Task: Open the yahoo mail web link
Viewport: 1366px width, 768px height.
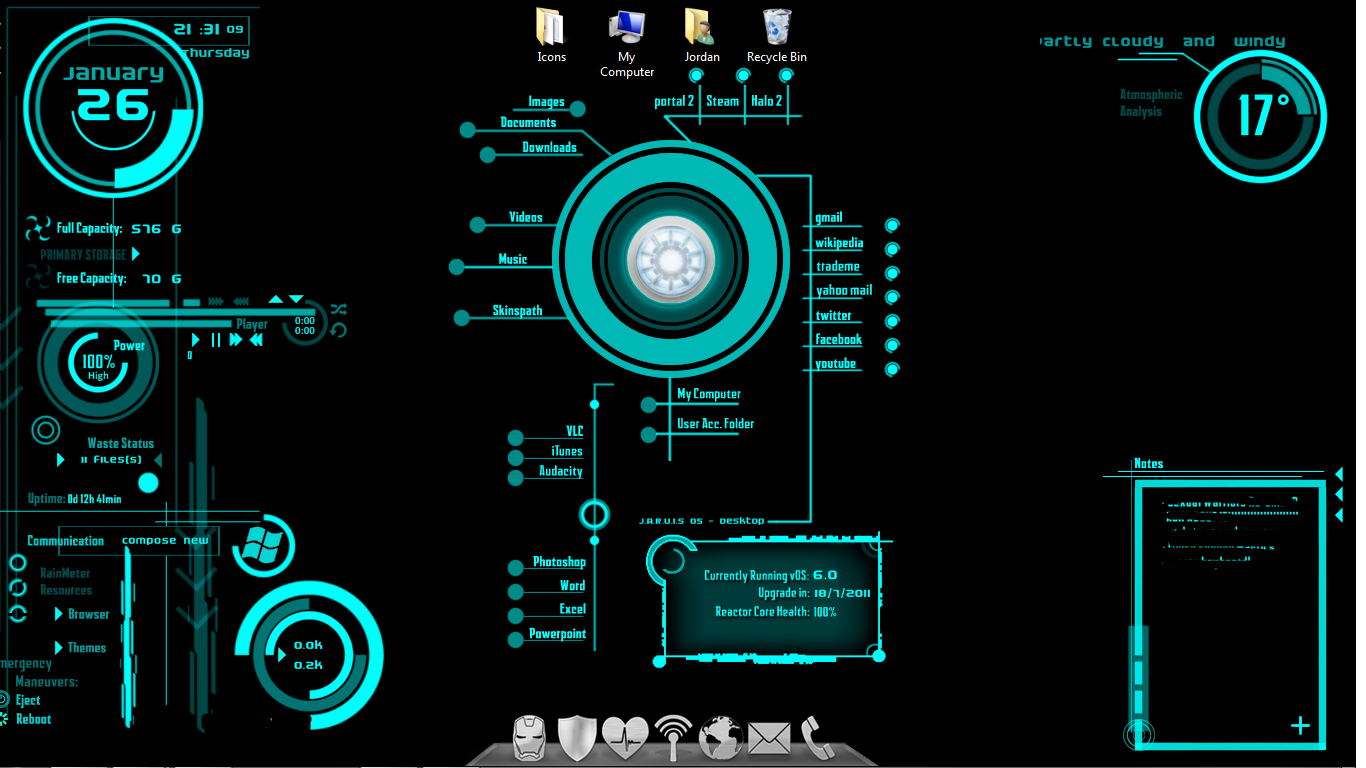Action: pos(844,291)
